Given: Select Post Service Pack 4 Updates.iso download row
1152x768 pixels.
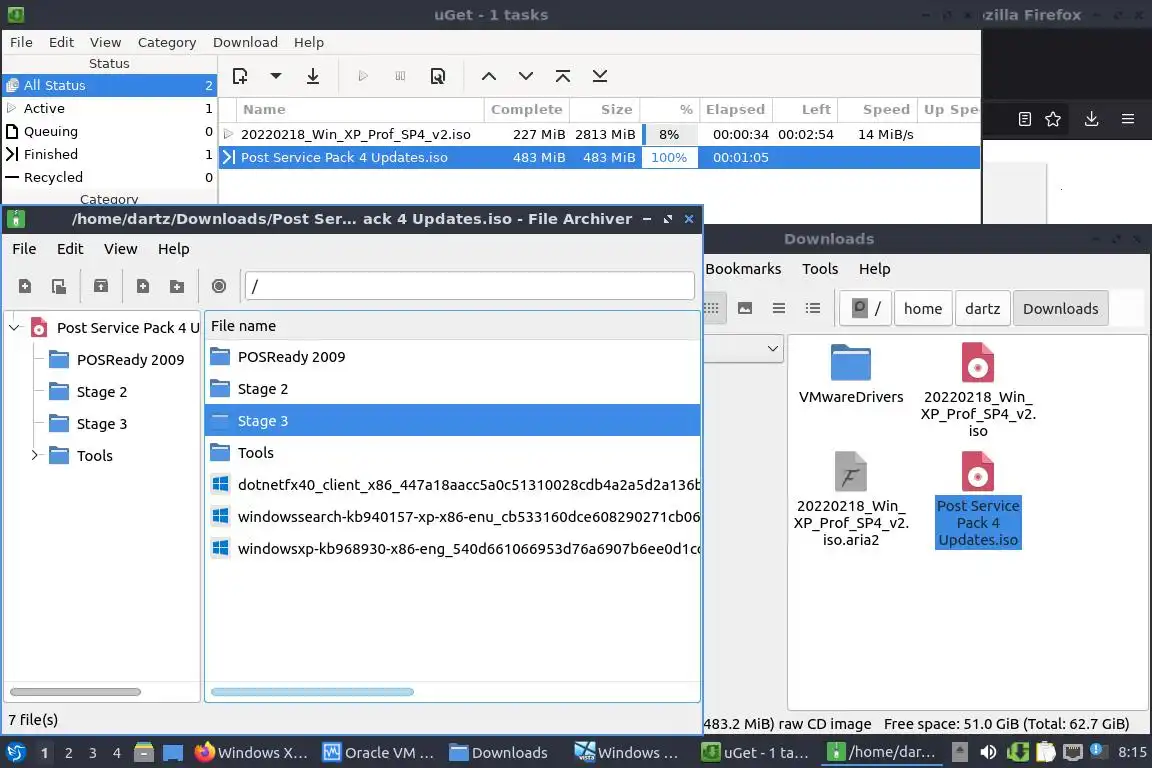Looking at the screenshot, I should tap(599, 157).
